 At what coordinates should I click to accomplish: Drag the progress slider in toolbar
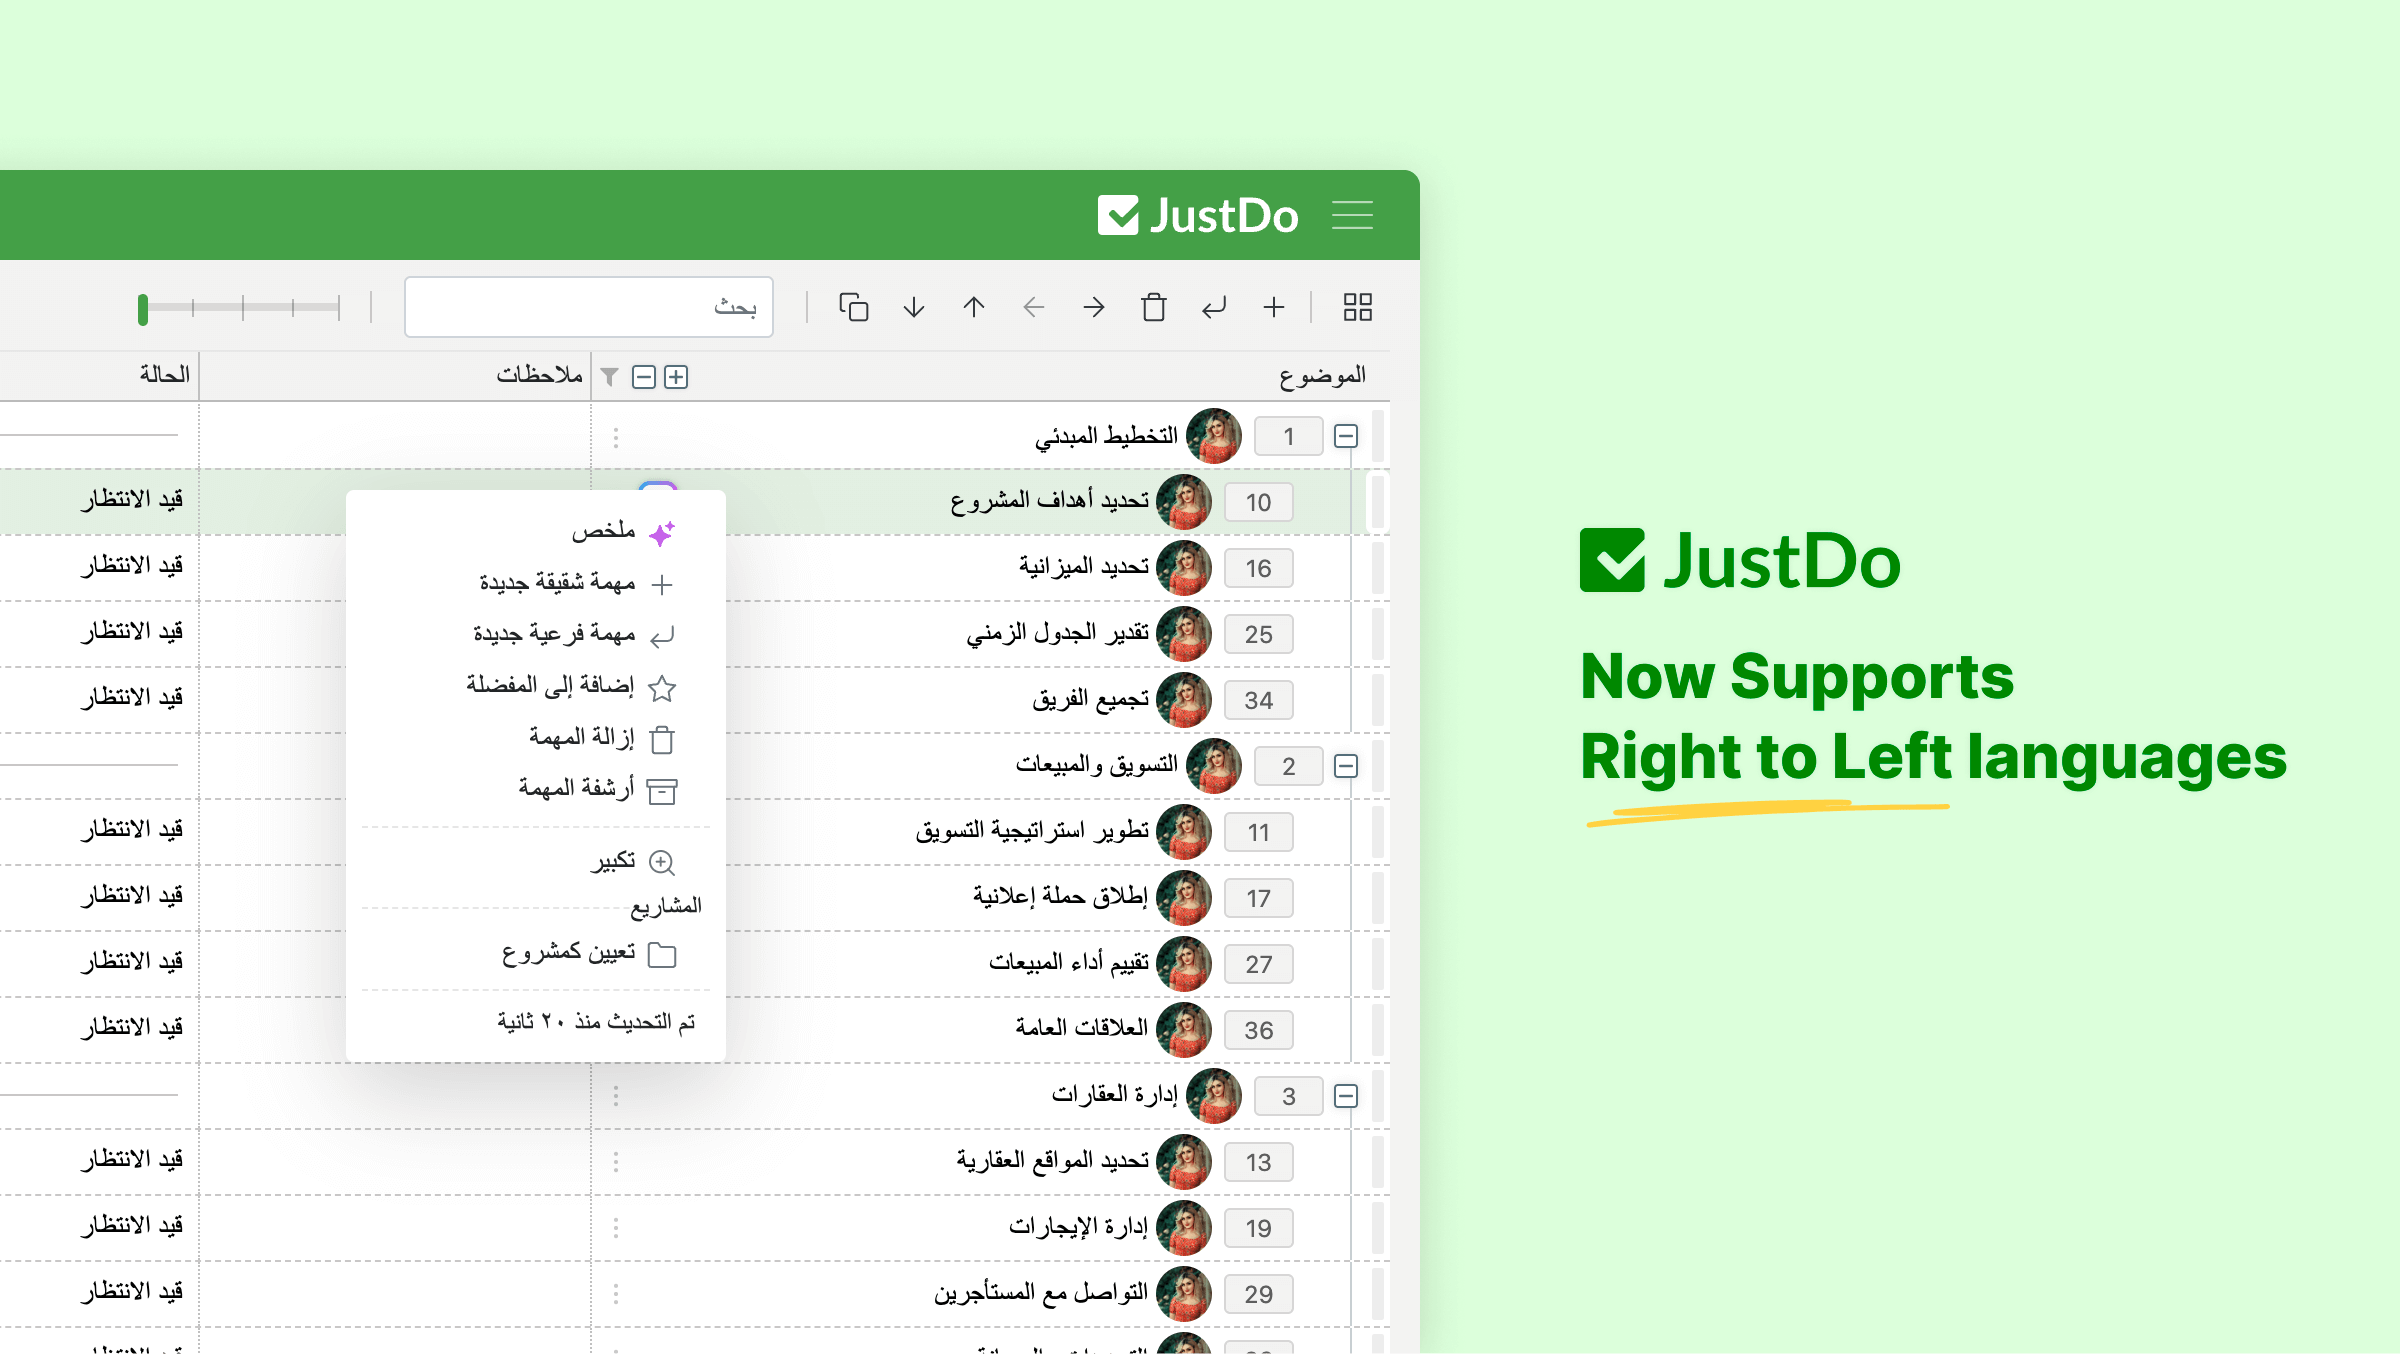click(142, 308)
